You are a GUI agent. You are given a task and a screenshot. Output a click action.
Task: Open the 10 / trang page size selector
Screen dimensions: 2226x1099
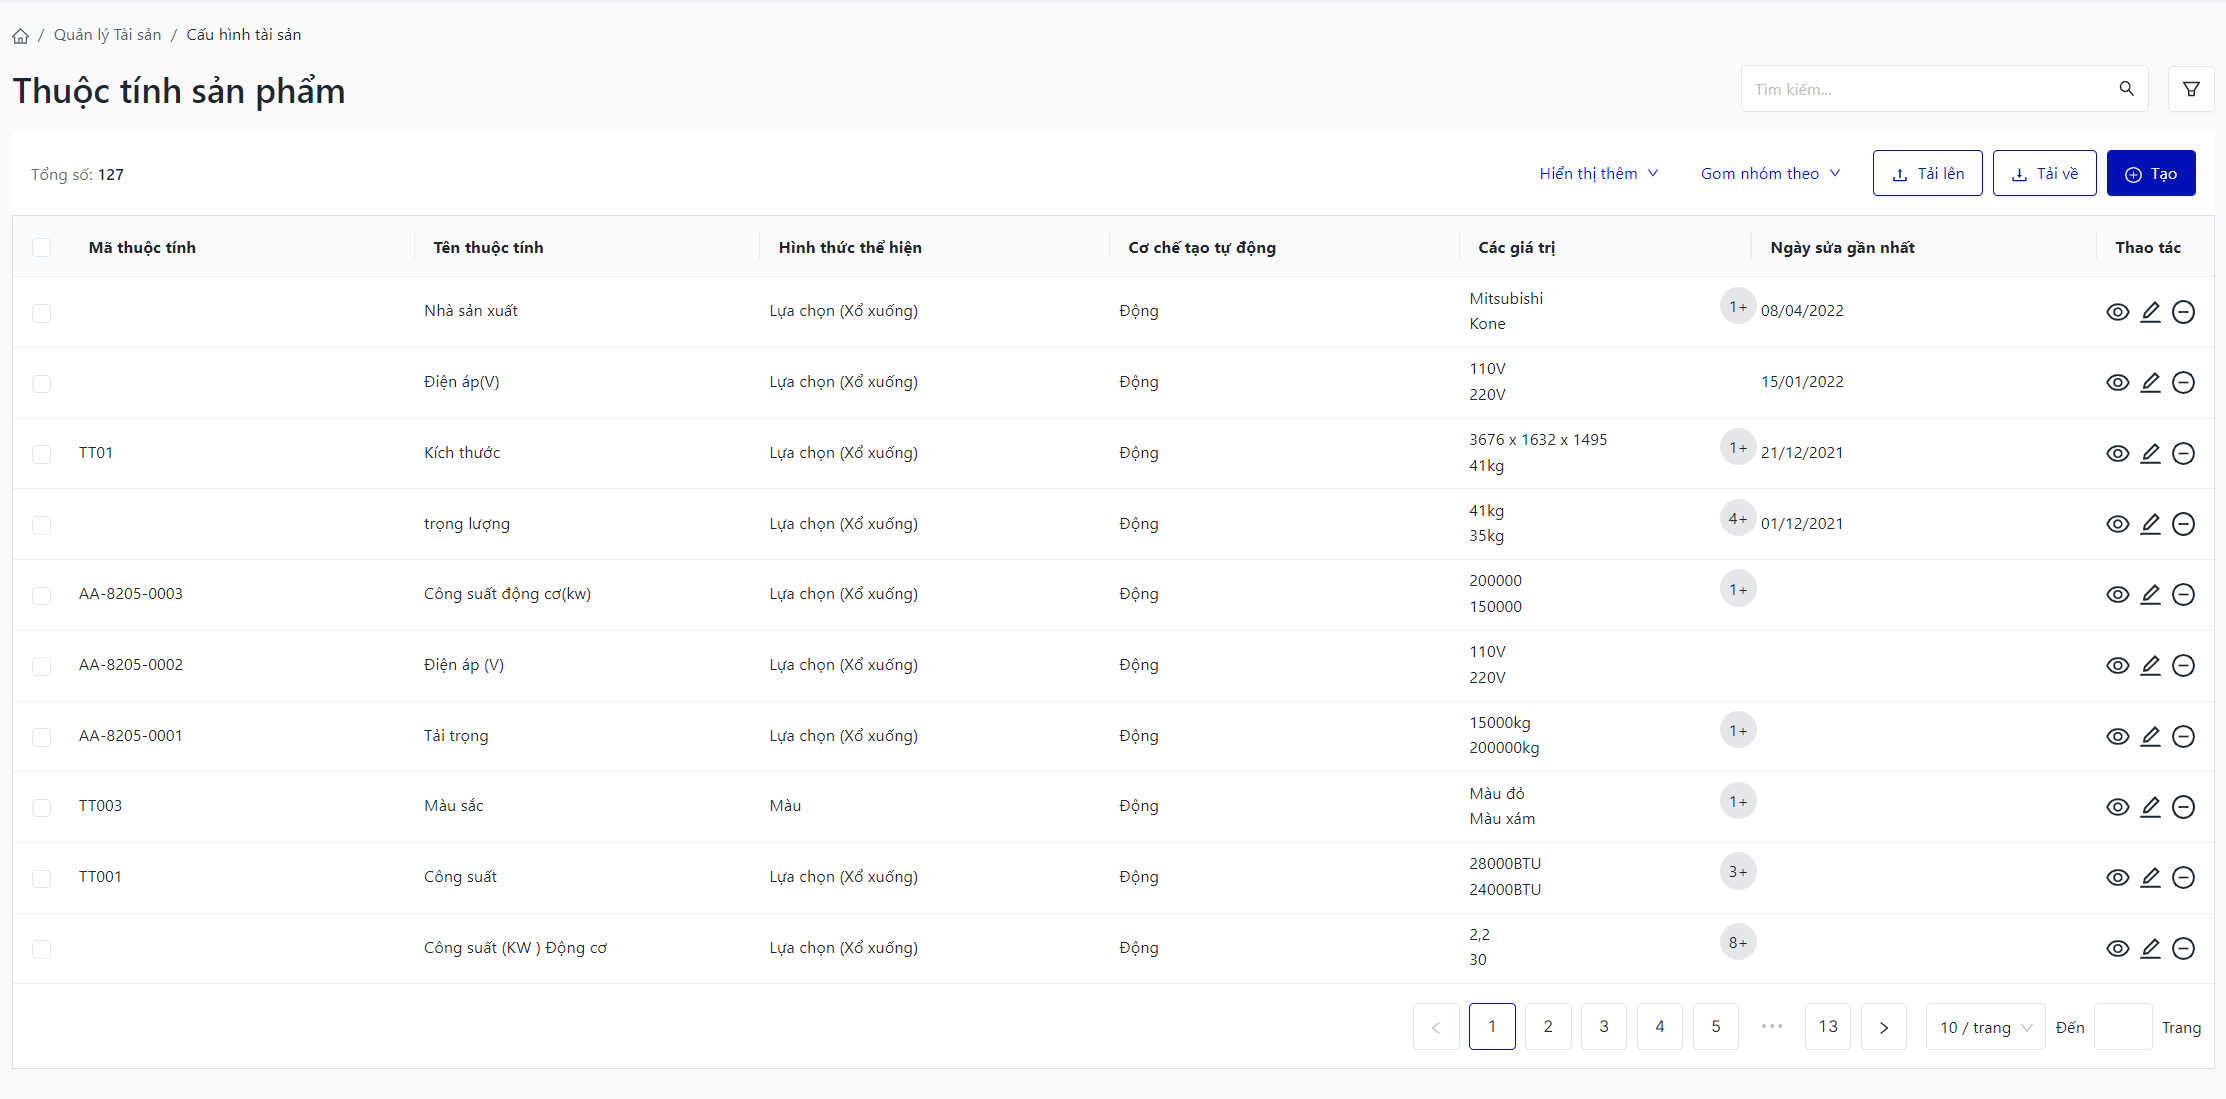coord(1984,1027)
